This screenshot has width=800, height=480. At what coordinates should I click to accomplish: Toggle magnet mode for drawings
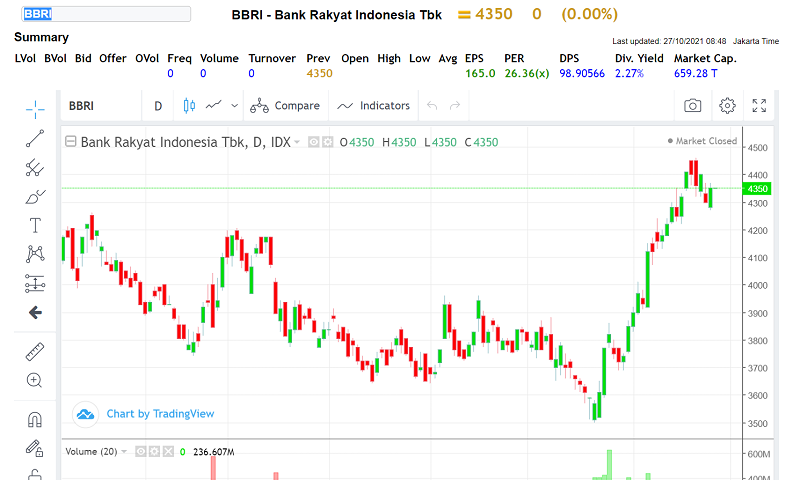[x=35, y=419]
